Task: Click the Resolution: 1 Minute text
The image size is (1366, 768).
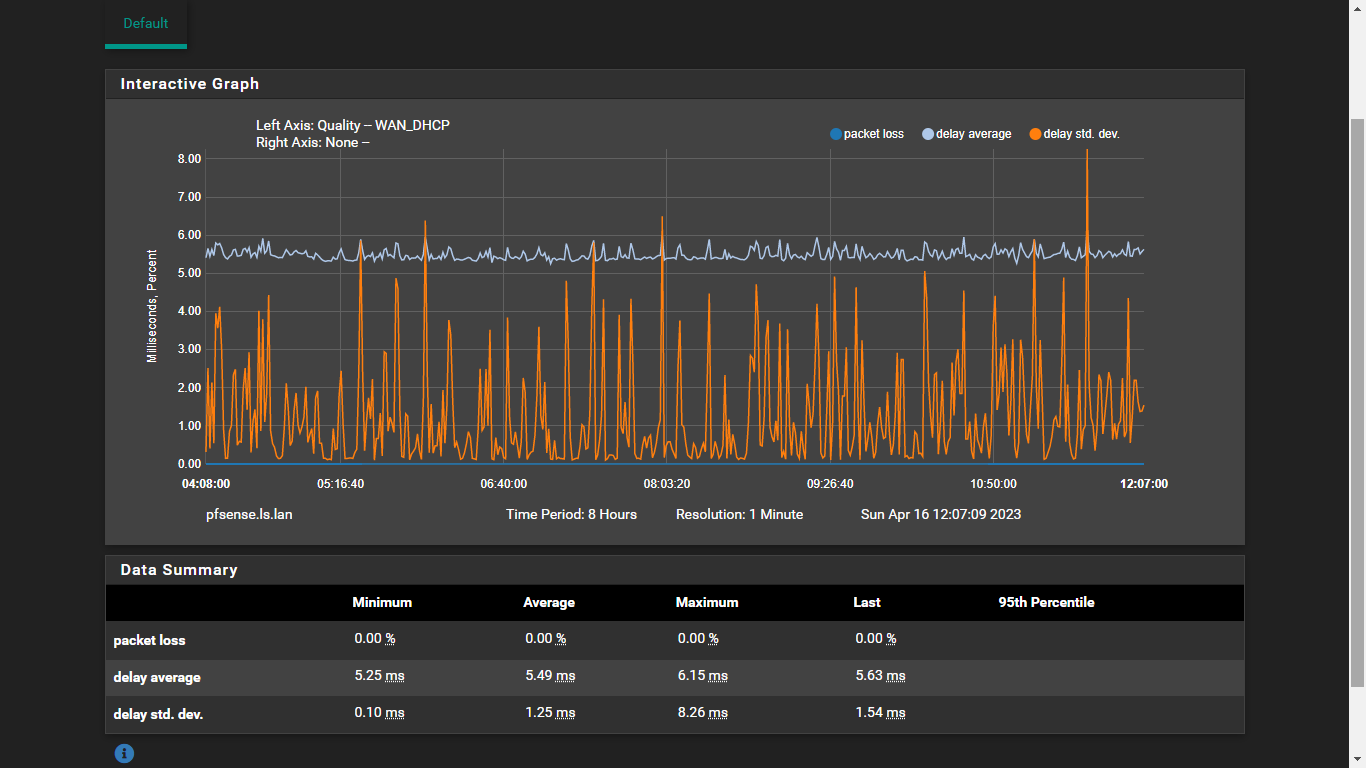Action: (x=739, y=514)
